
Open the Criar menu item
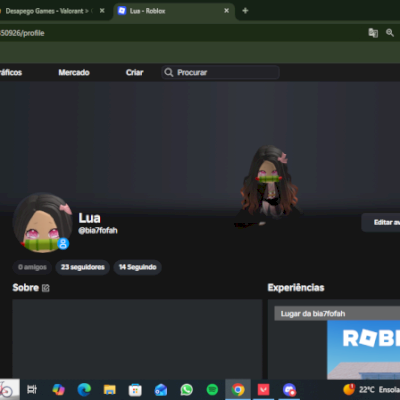(135, 72)
